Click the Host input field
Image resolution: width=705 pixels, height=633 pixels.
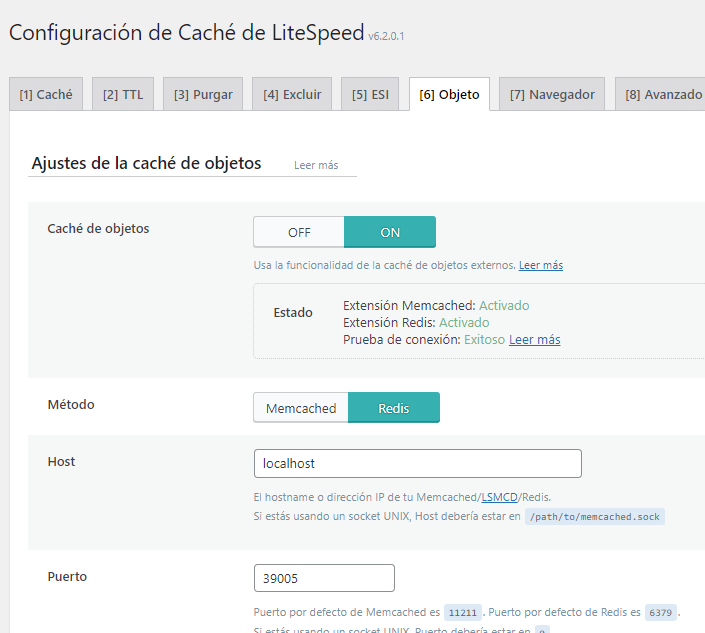(417, 464)
